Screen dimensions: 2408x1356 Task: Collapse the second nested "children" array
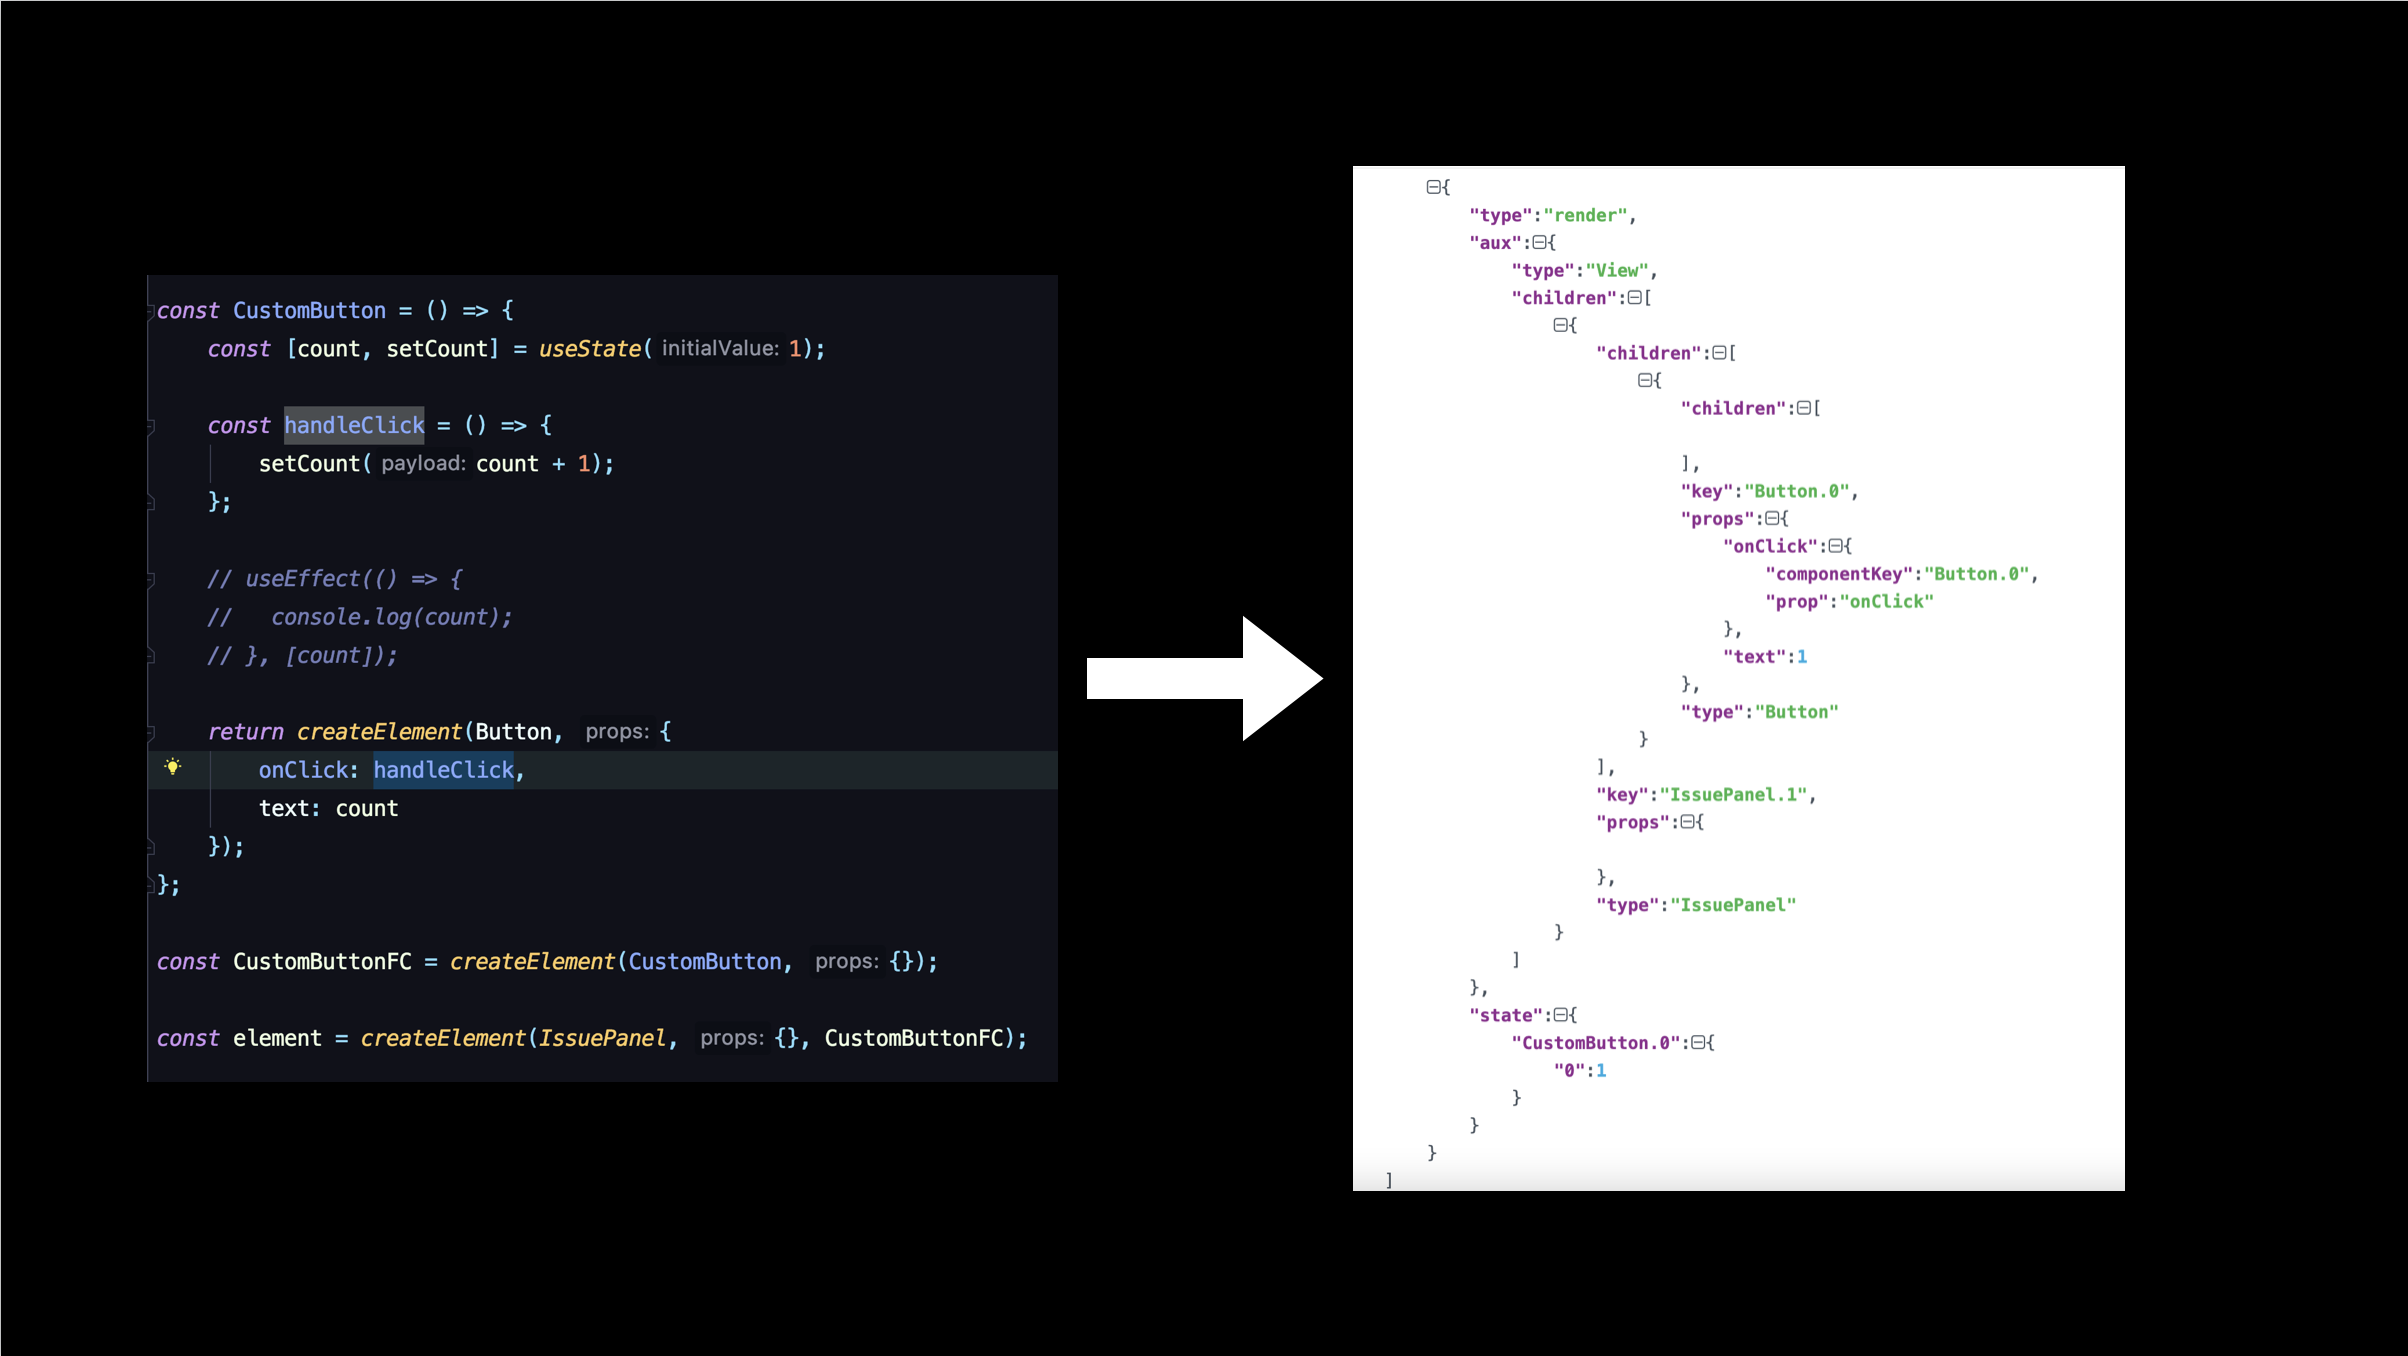1719,353
